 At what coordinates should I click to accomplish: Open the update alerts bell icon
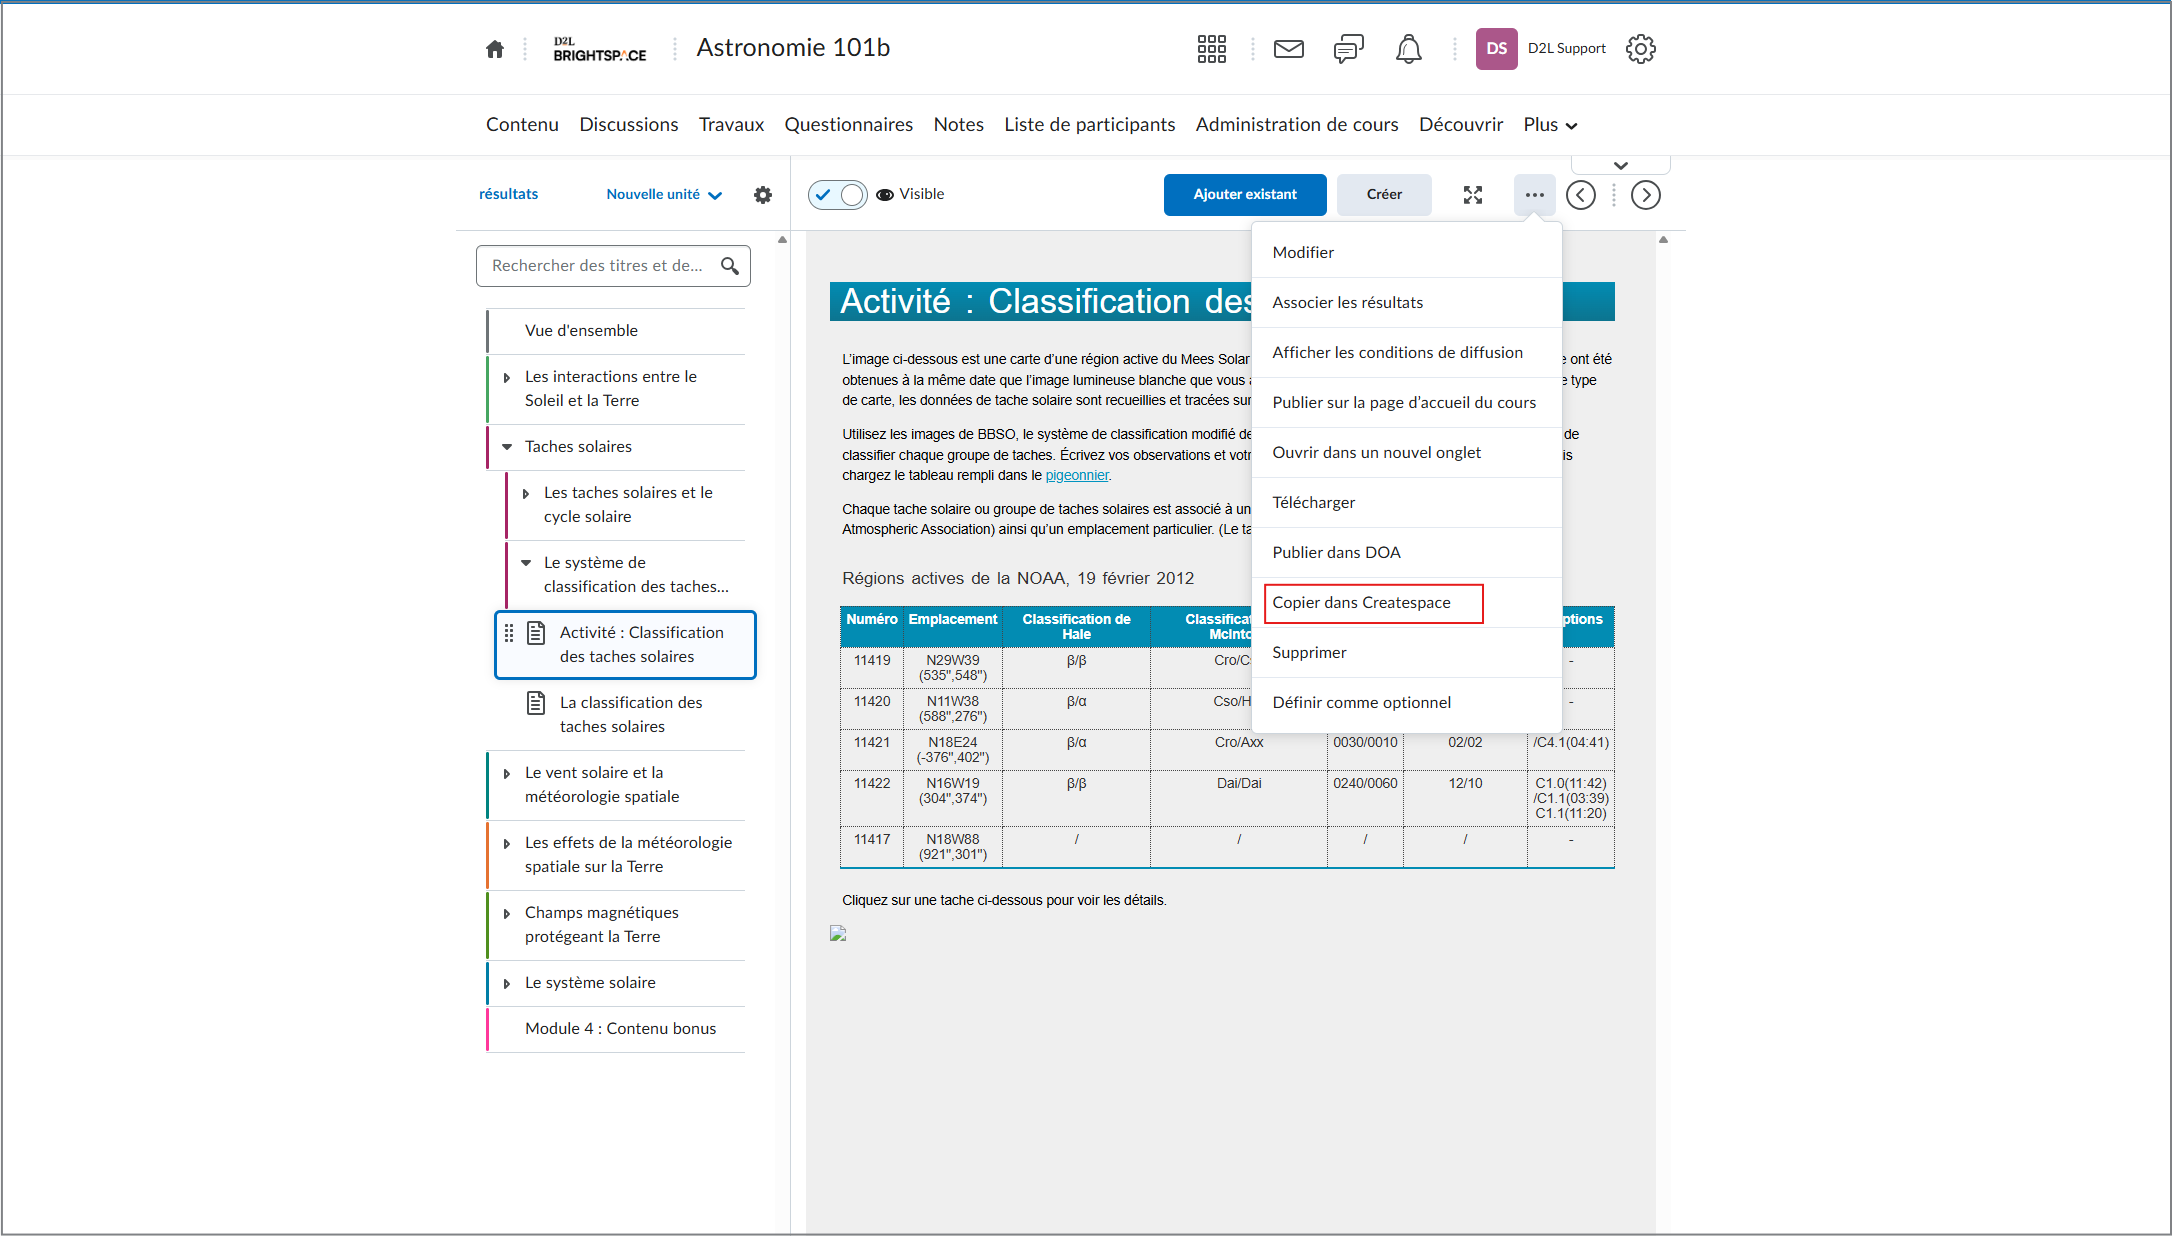[1408, 49]
